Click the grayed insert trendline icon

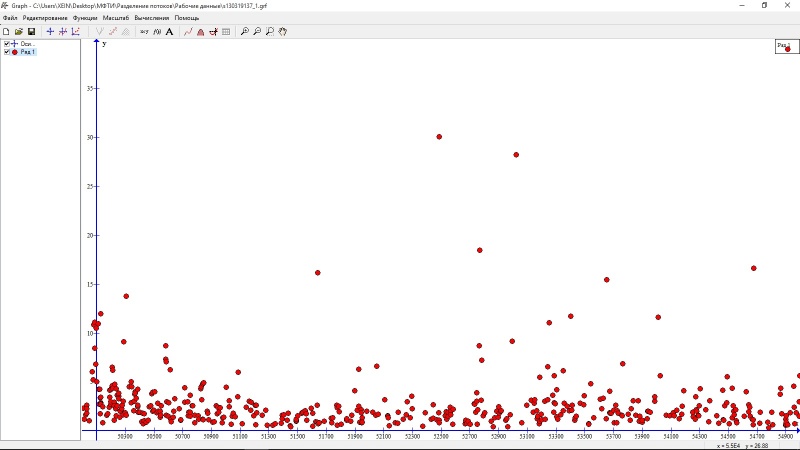[113, 32]
